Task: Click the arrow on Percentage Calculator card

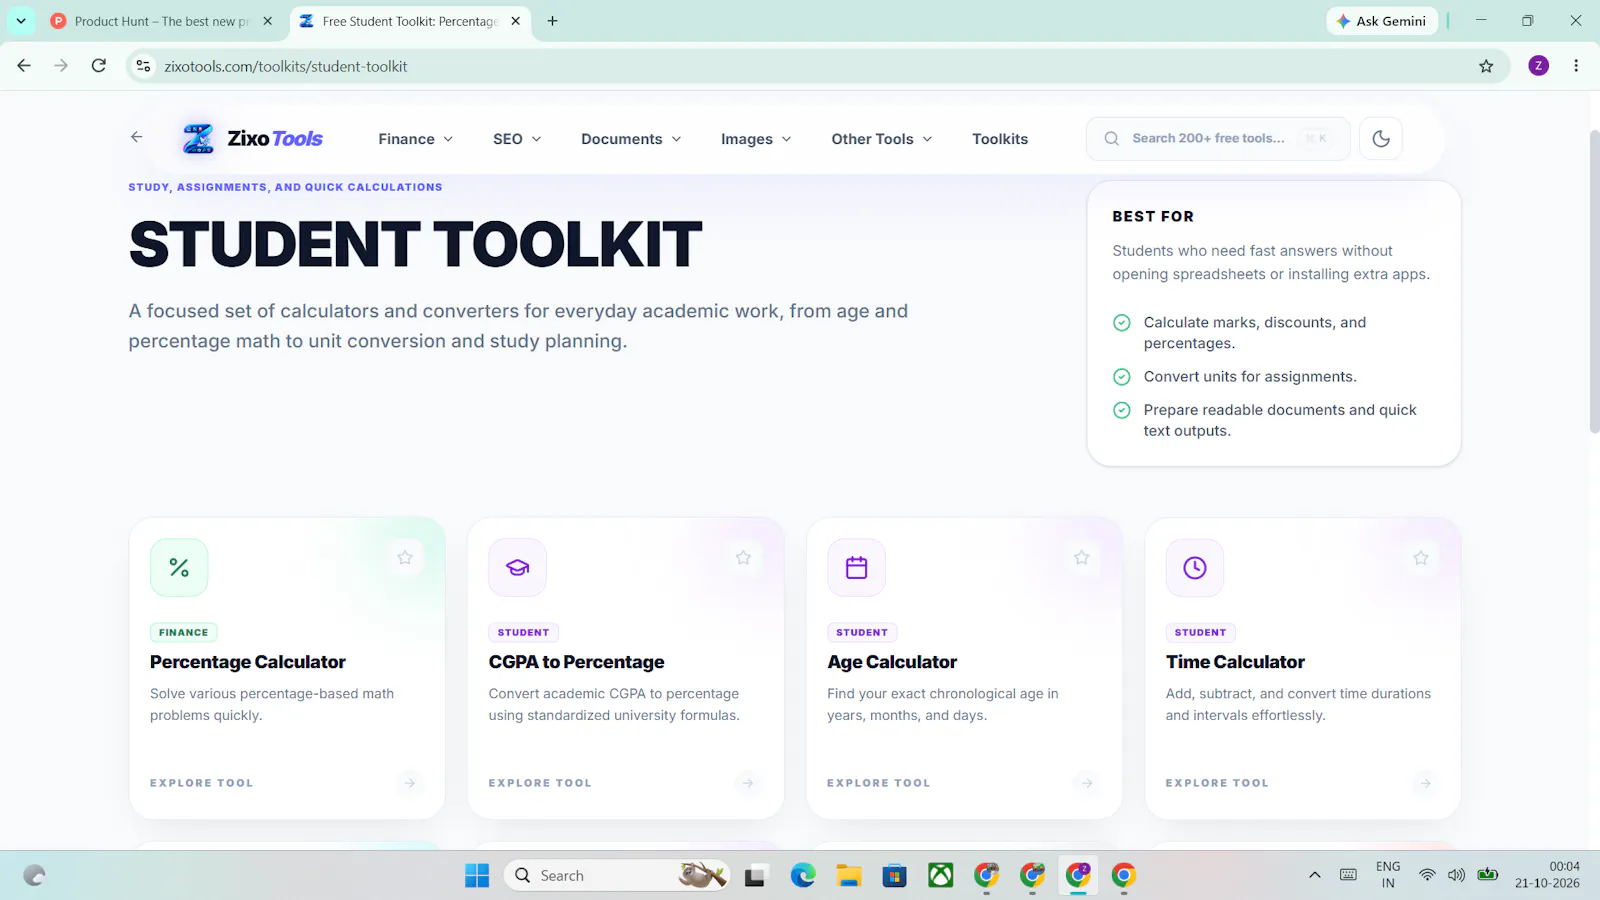Action: (409, 783)
